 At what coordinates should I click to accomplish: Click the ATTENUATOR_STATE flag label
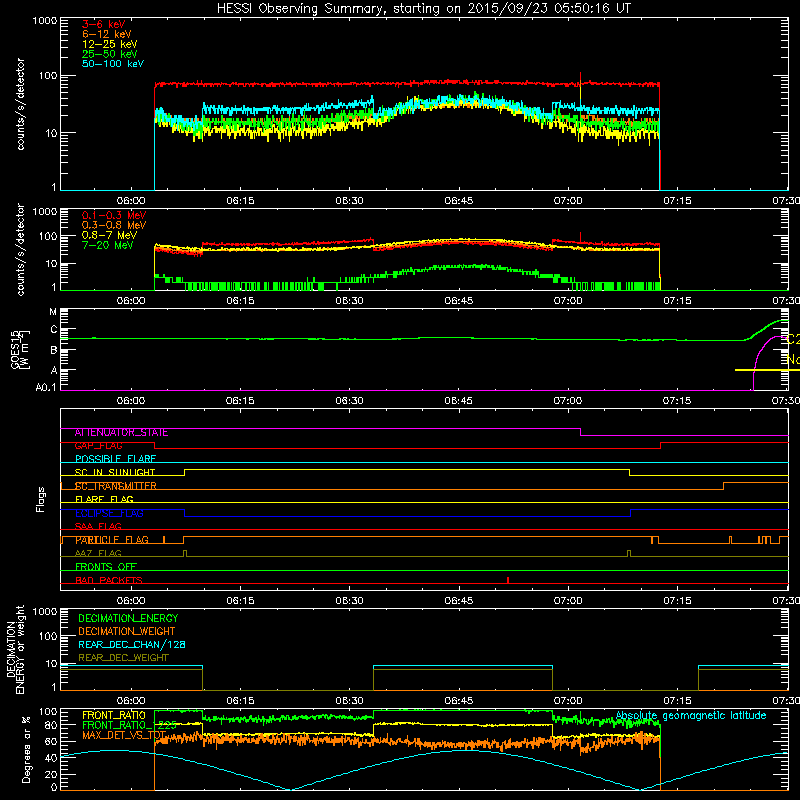coord(121,433)
